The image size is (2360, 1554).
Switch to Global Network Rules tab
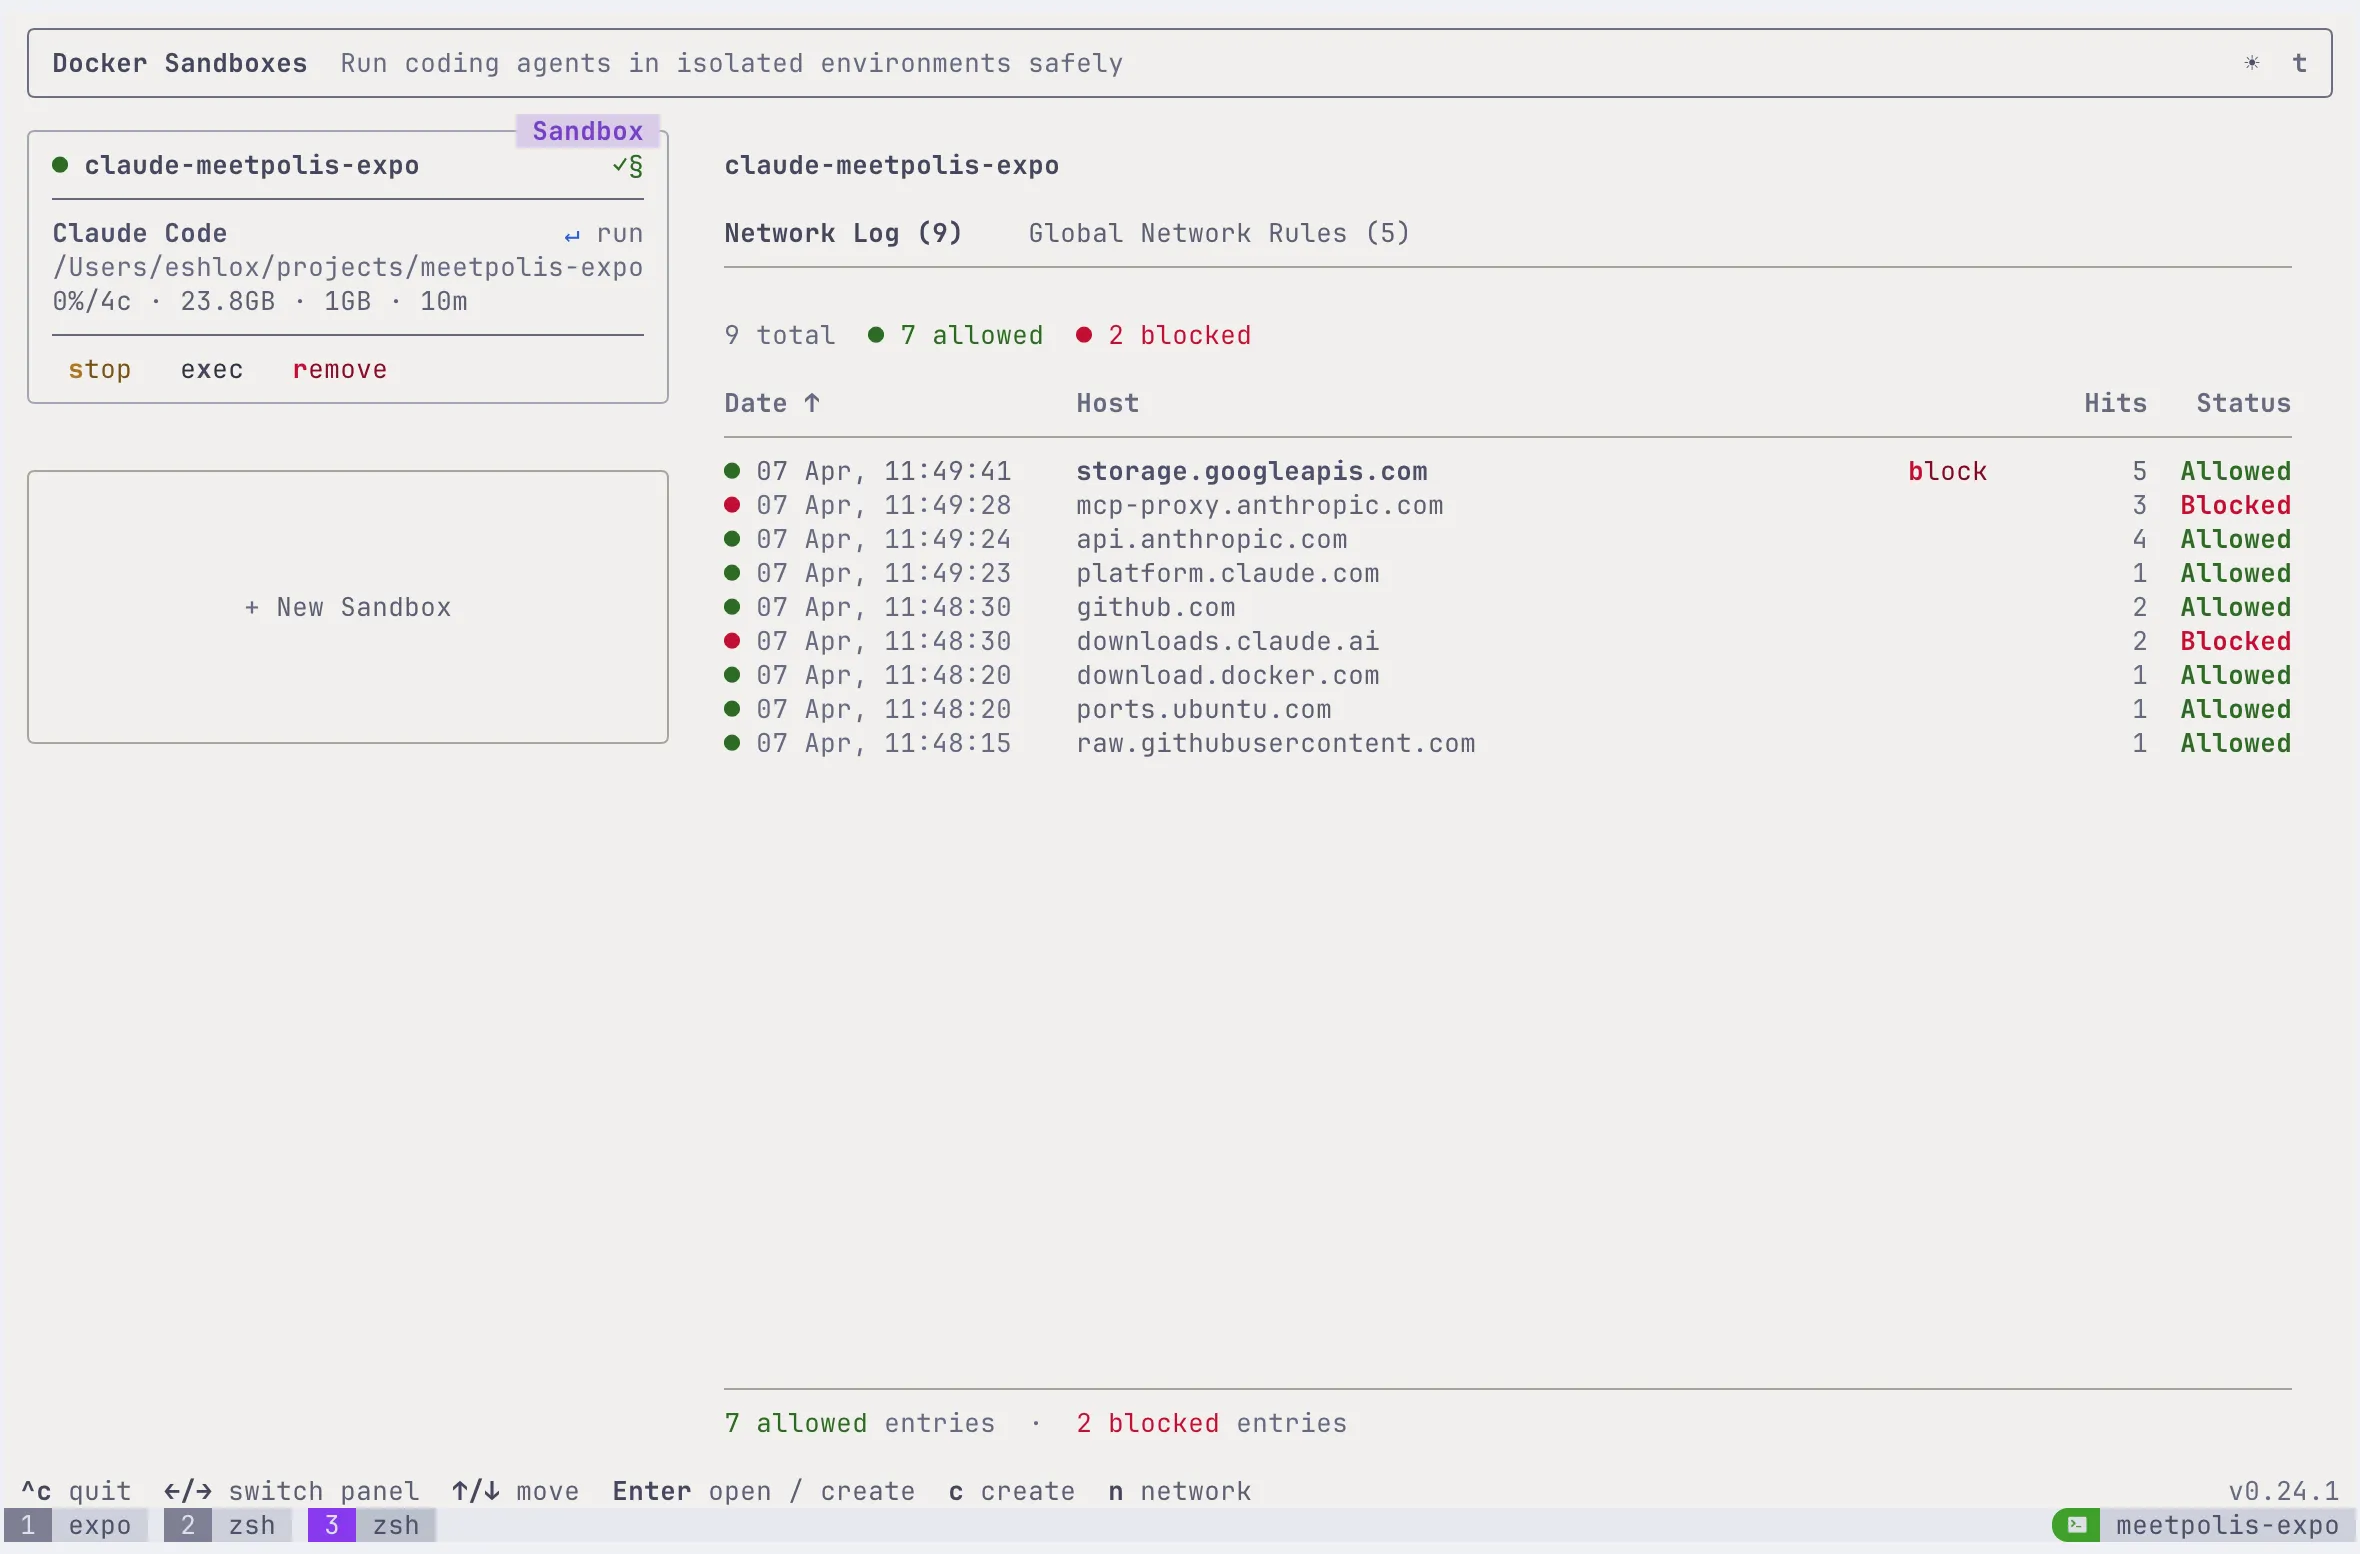[1218, 233]
